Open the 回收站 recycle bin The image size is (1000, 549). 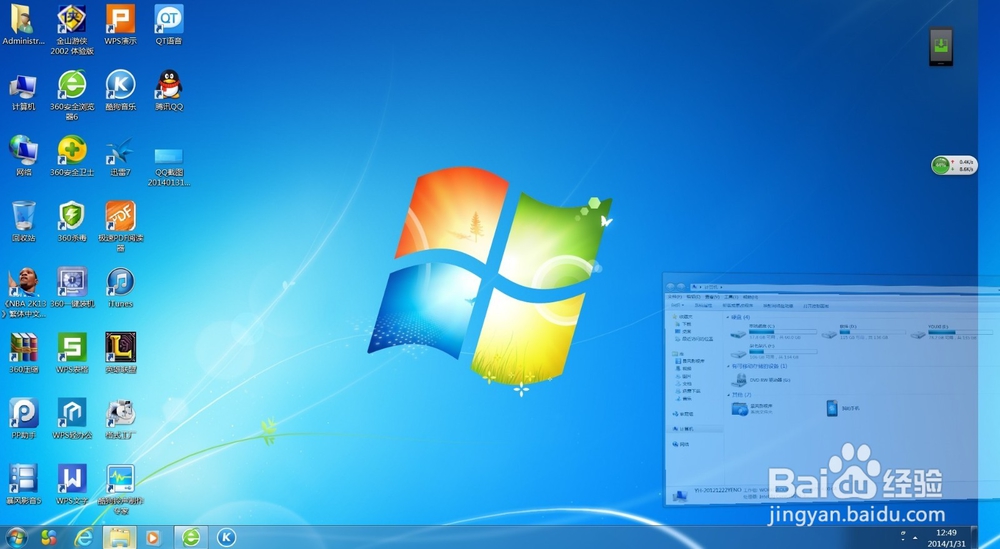tap(24, 221)
